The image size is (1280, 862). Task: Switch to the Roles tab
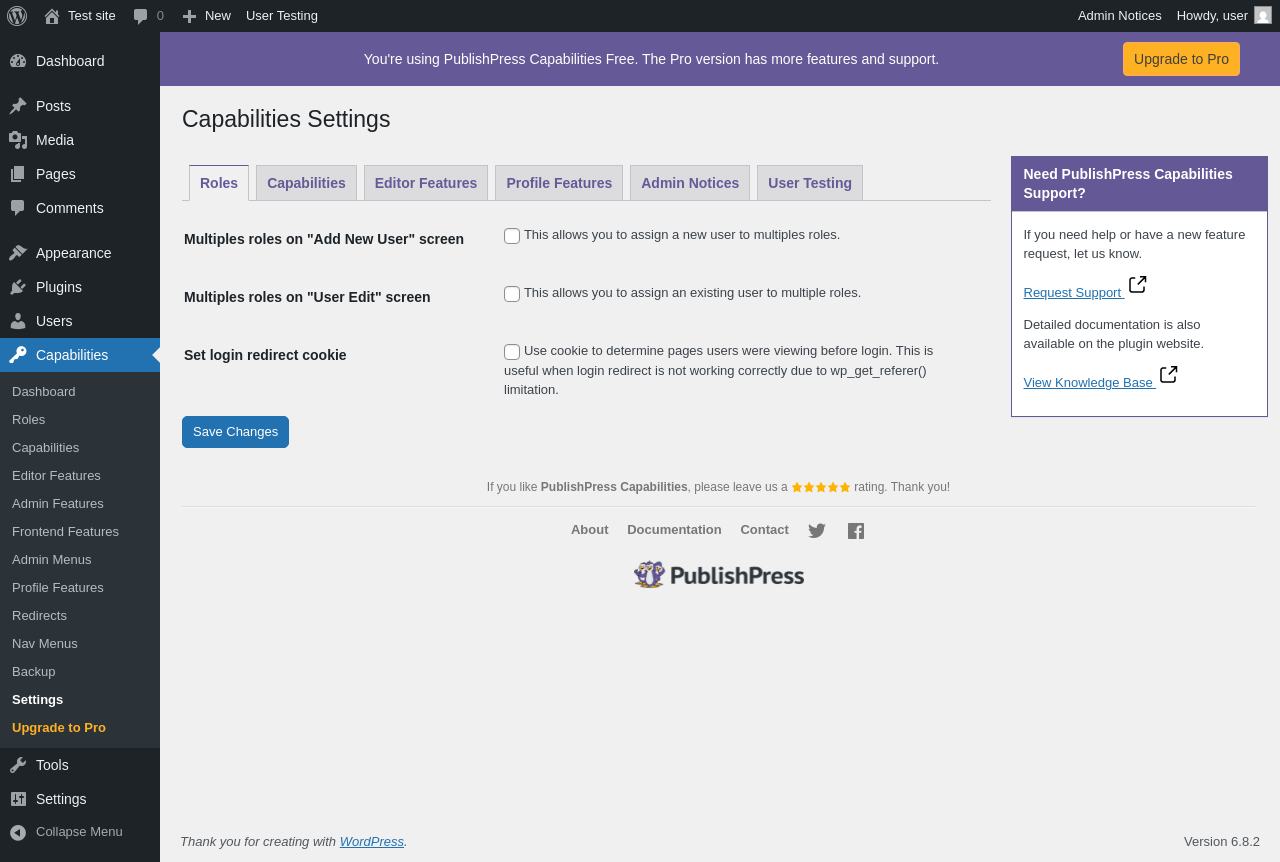pyautogui.click(x=219, y=183)
